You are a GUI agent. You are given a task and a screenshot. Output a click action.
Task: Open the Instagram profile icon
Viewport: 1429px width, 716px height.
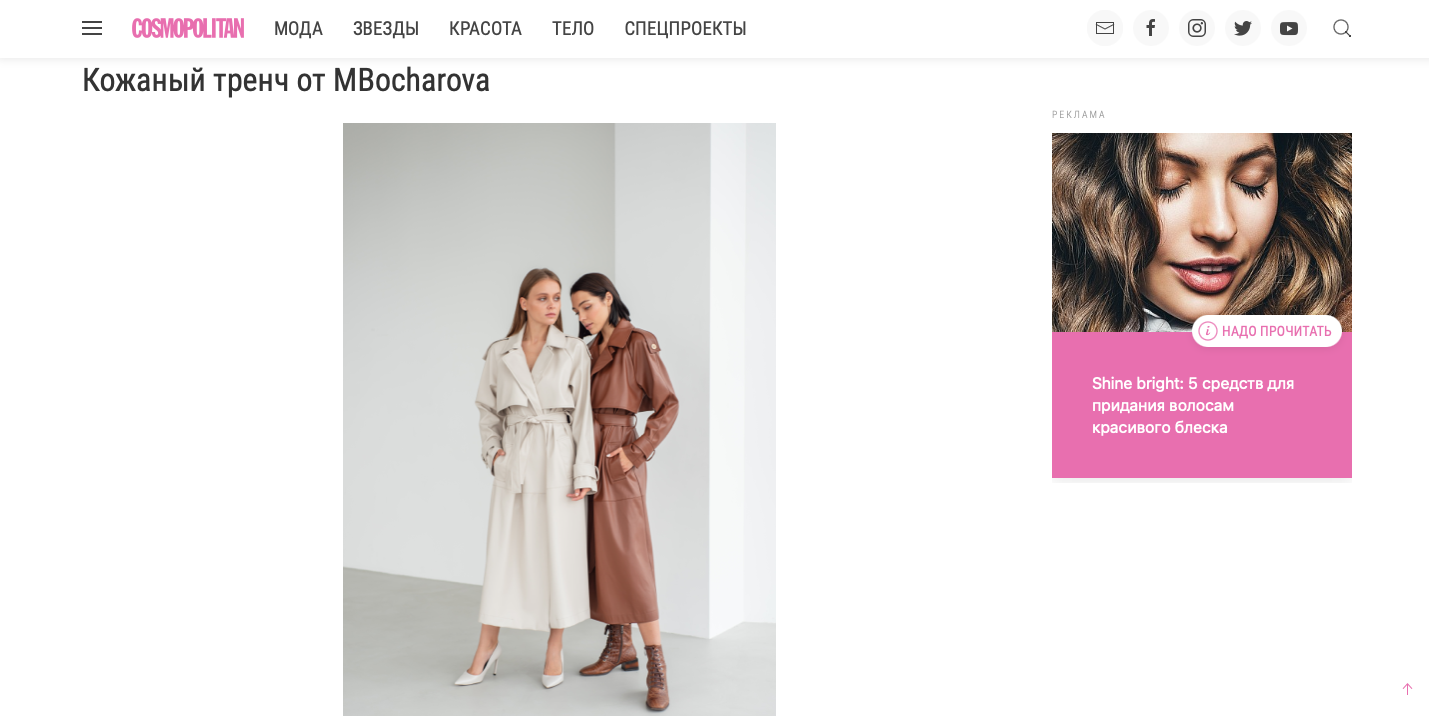[1197, 28]
